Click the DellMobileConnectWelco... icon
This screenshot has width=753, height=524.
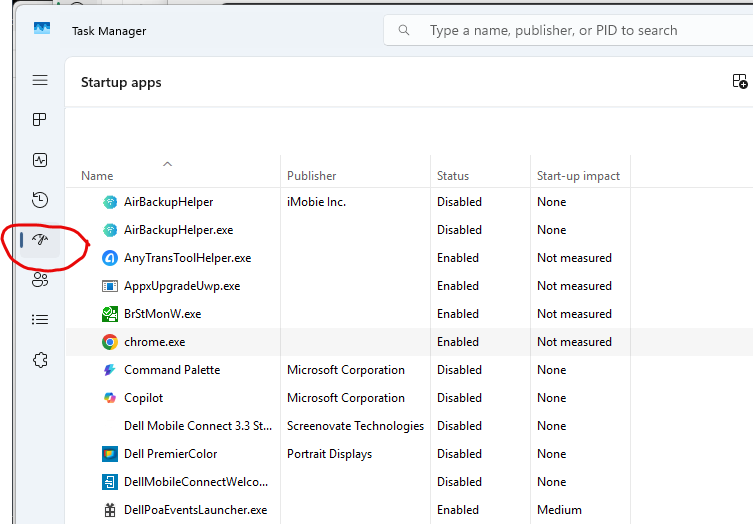pos(110,482)
